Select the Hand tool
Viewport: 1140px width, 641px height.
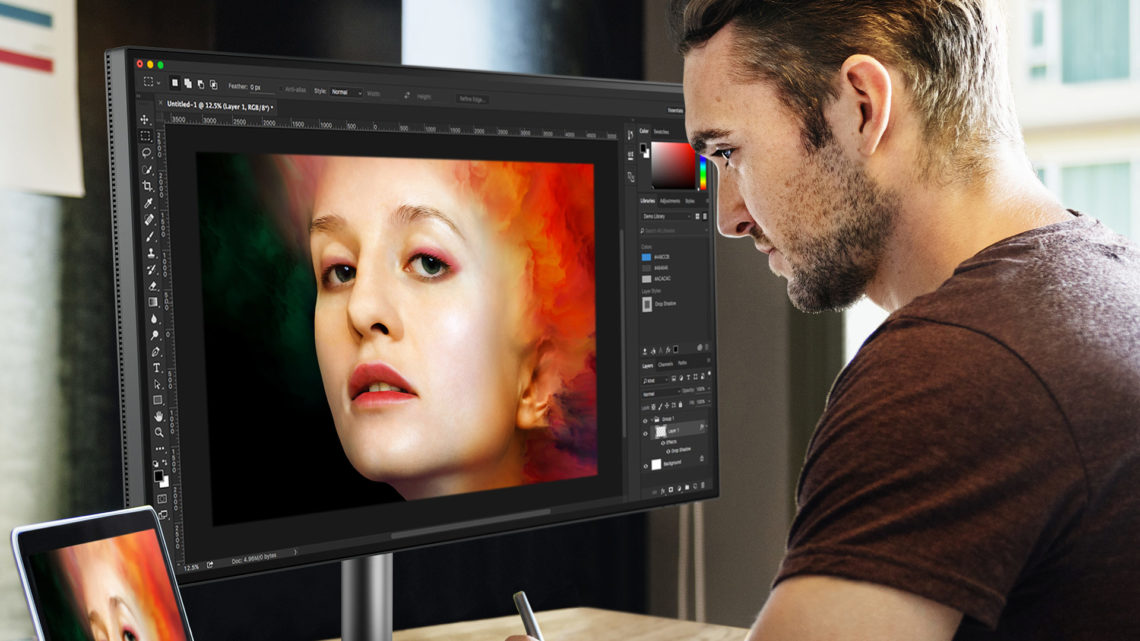[x=158, y=416]
